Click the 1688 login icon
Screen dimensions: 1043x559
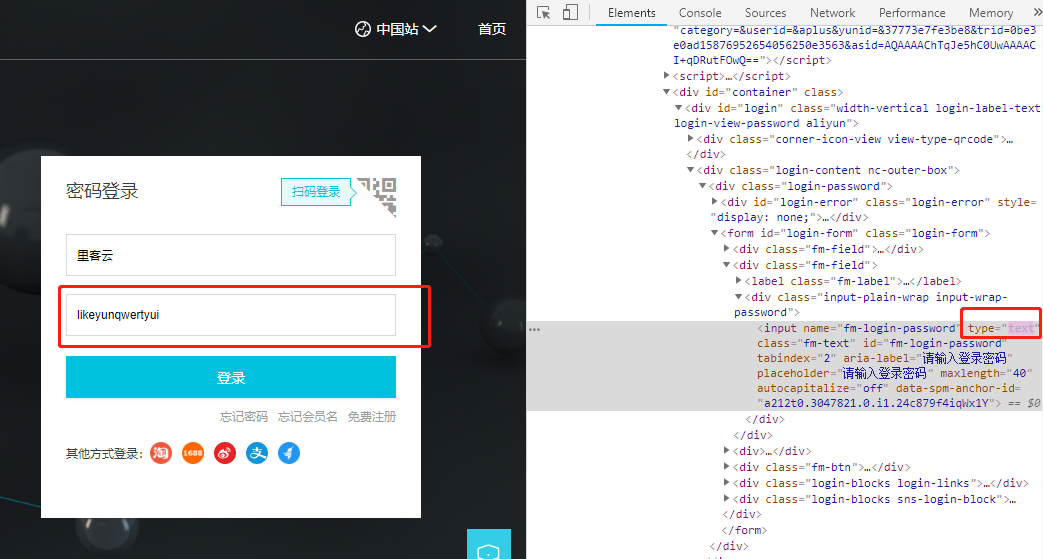click(x=193, y=454)
